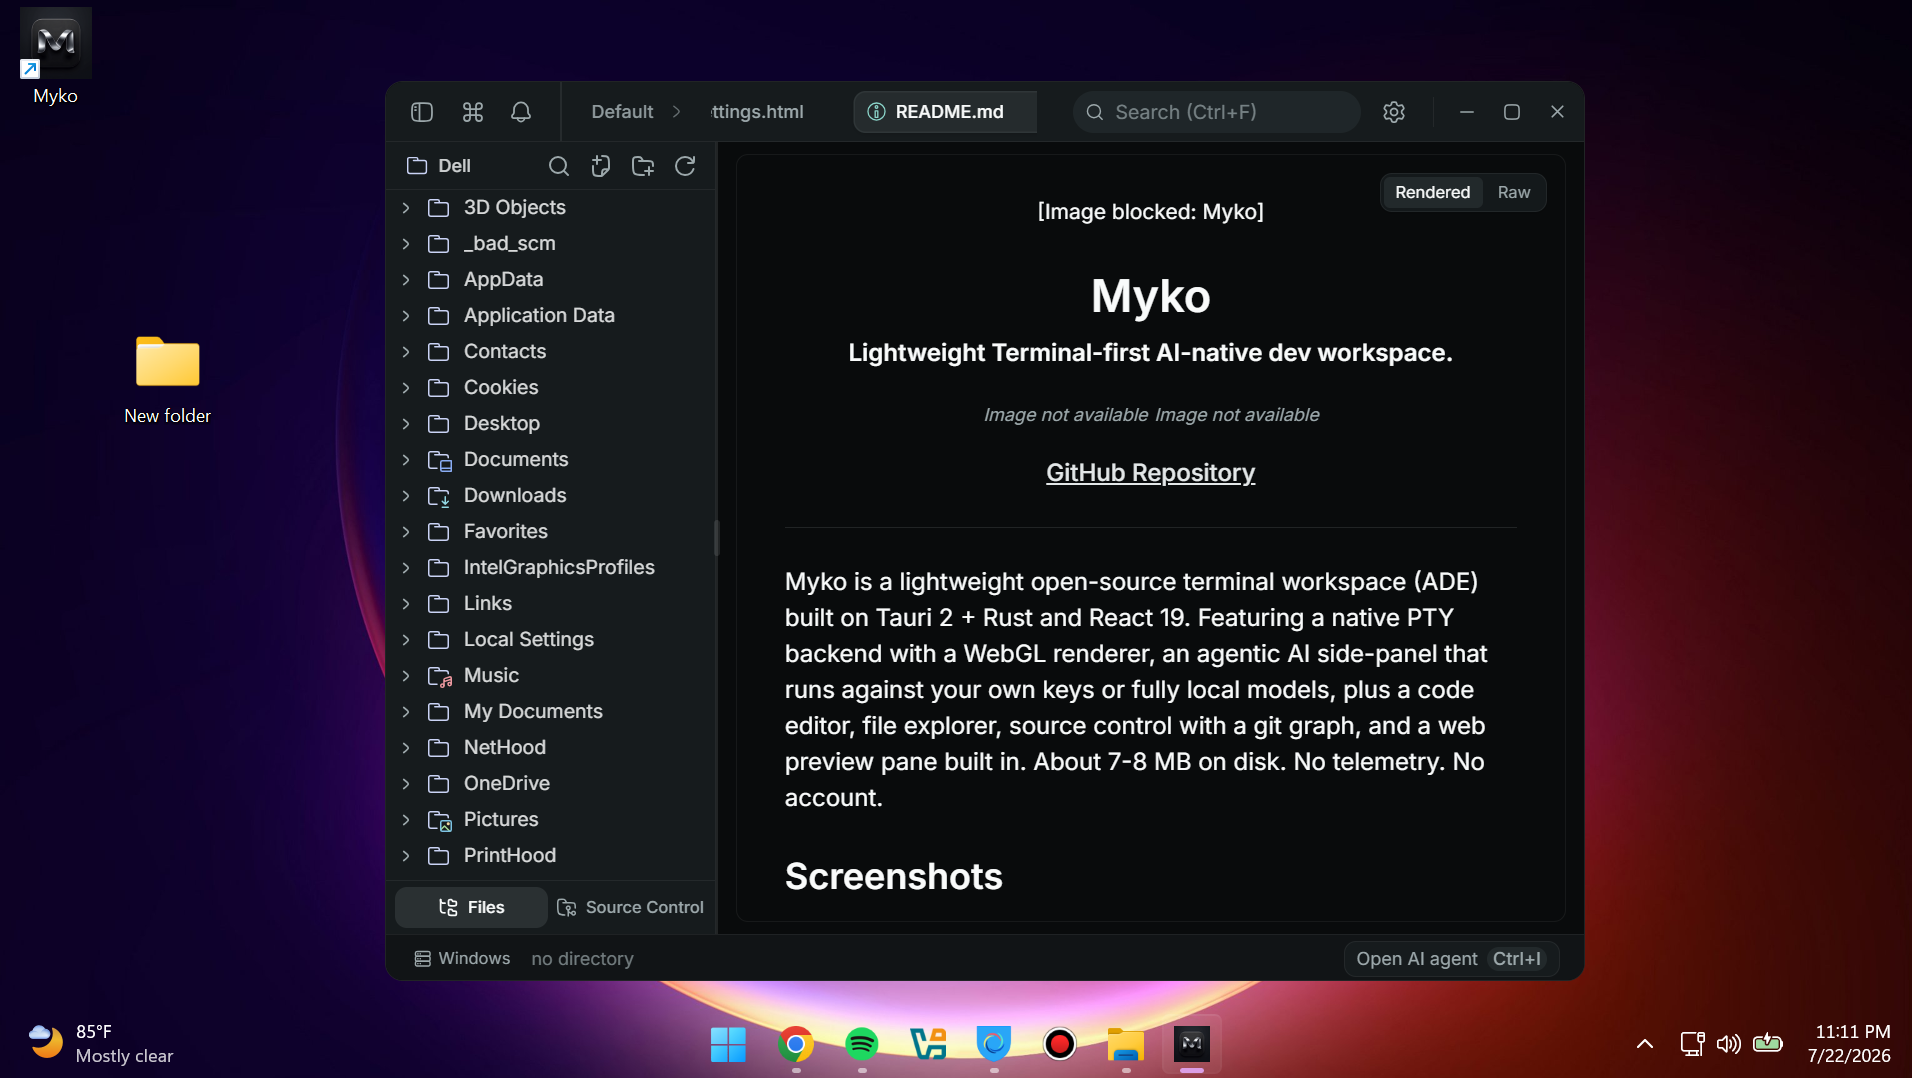The height and width of the screenshot is (1078, 1912).
Task: Click the Pictures folder icon
Action: click(x=439, y=820)
